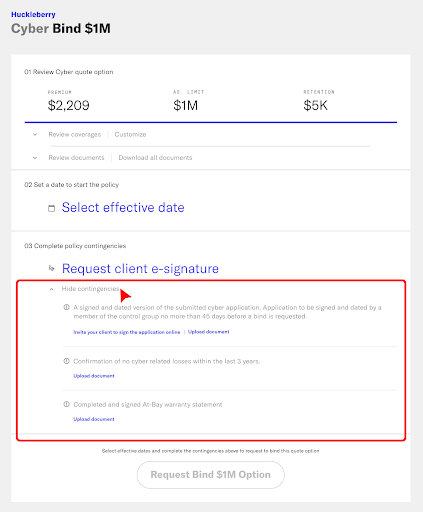
Task: Open the Huckleberry link at top
Action: pos(33,14)
